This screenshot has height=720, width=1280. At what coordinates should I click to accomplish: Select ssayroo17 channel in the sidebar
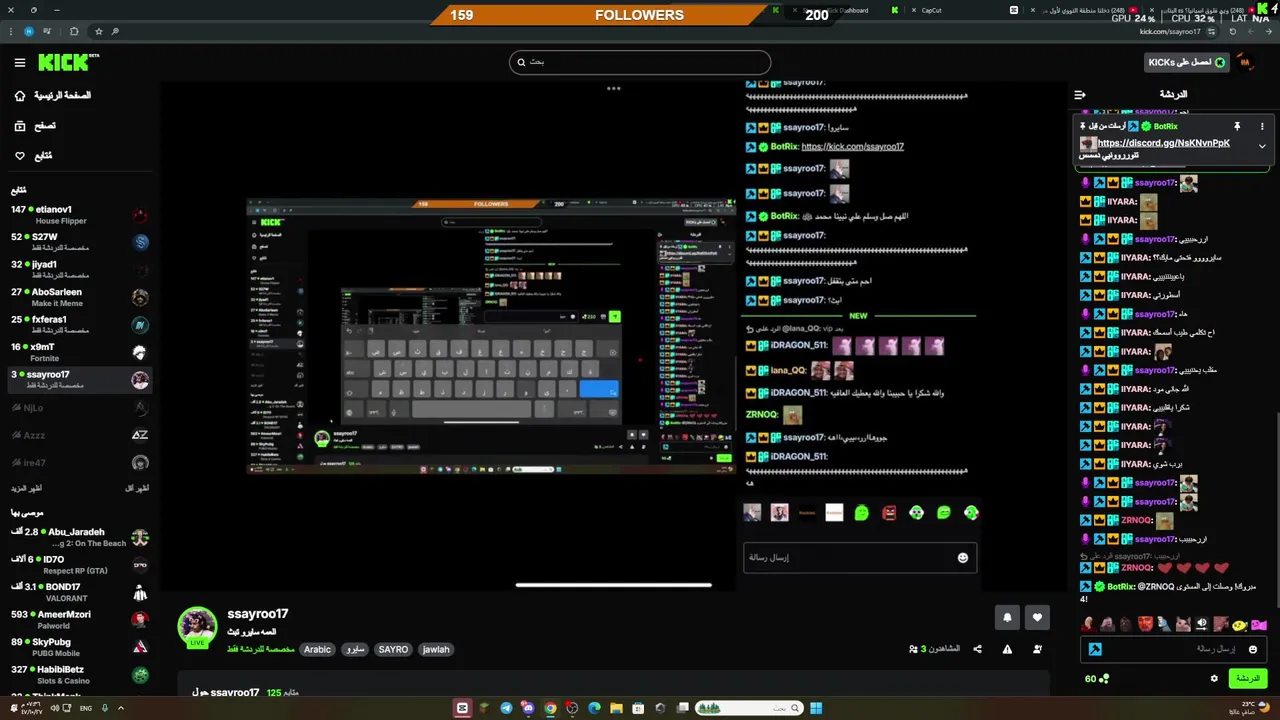pos(80,380)
